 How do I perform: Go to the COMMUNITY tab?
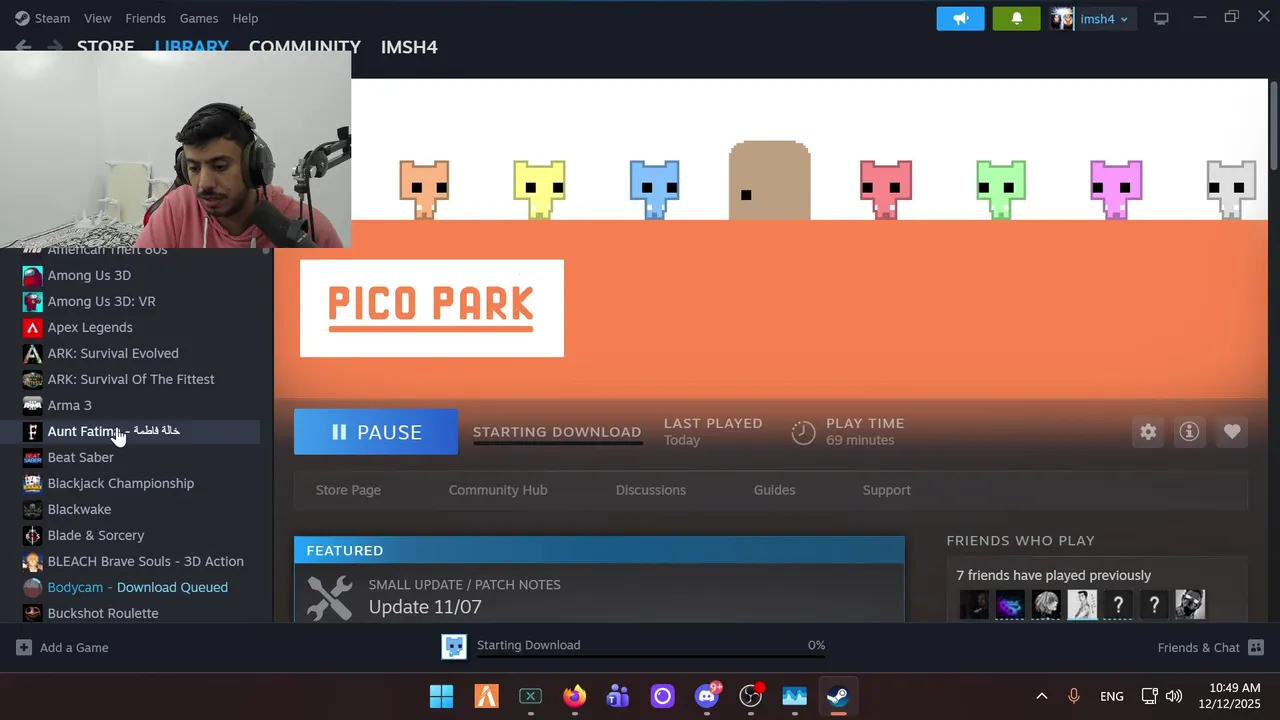coord(305,47)
